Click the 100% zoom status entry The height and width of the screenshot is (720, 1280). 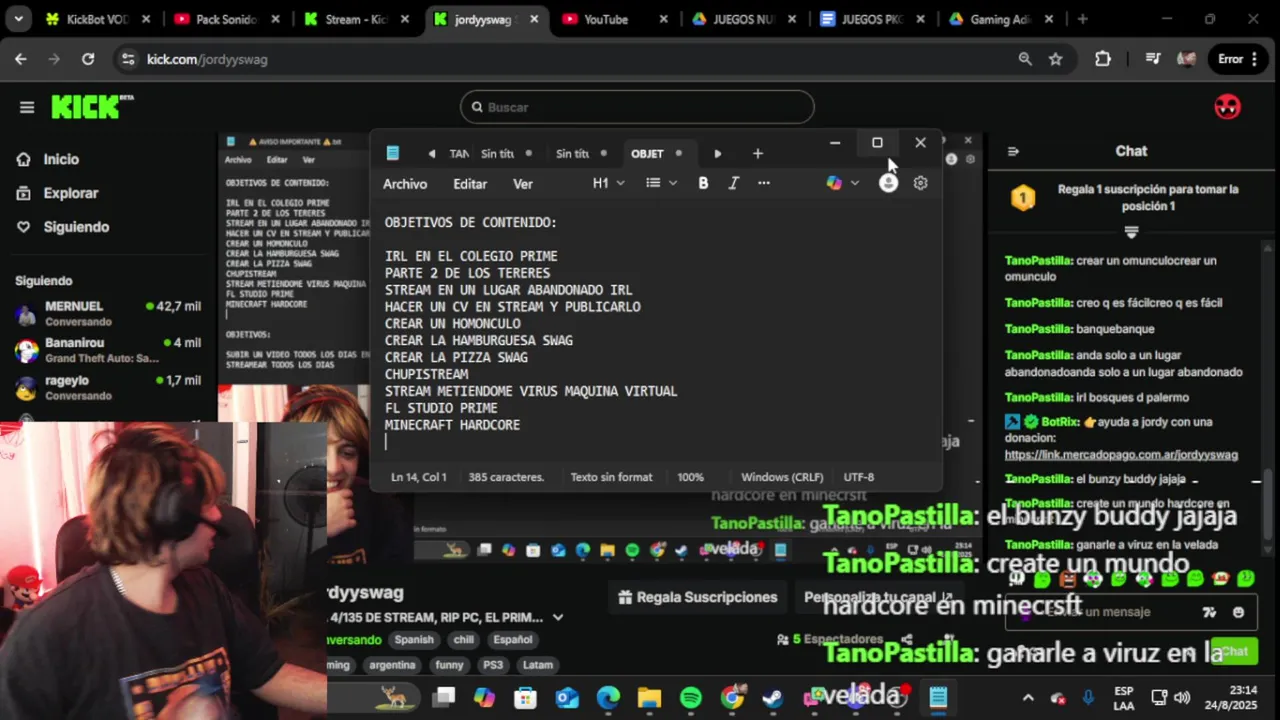point(690,477)
